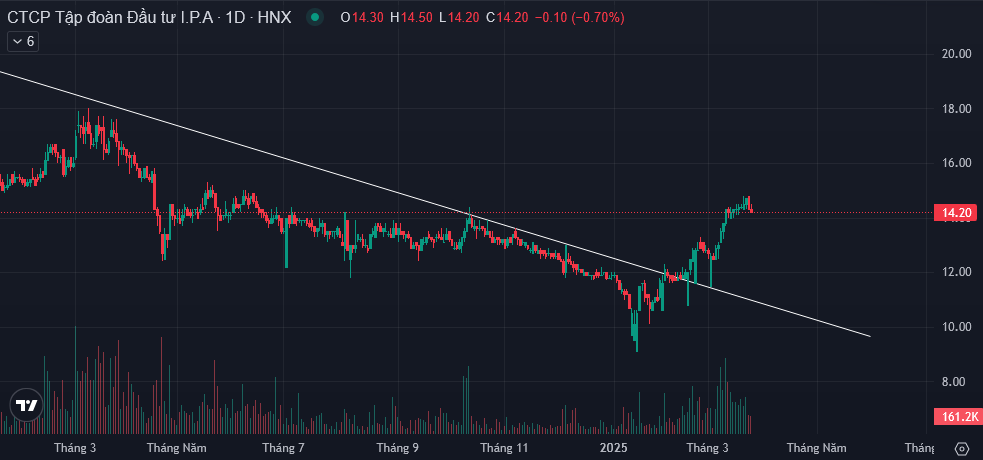Viewport: 983px width, 460px height.
Task: Click the 10.00 price axis label
Action: tap(956, 327)
